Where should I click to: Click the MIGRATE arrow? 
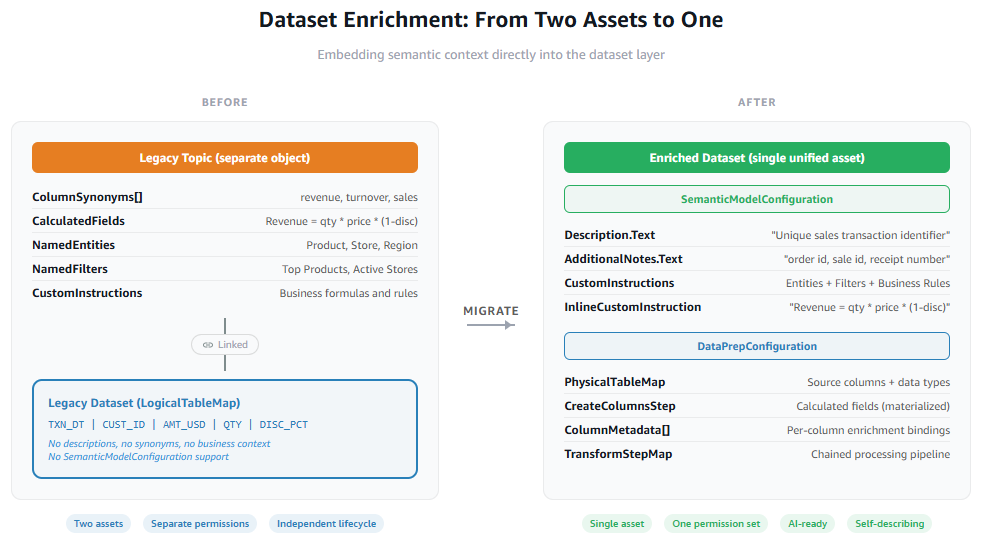[x=491, y=325]
